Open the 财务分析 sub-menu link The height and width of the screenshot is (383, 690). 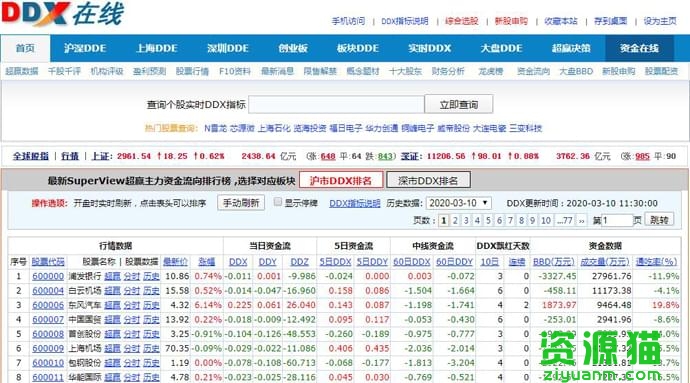(x=448, y=71)
